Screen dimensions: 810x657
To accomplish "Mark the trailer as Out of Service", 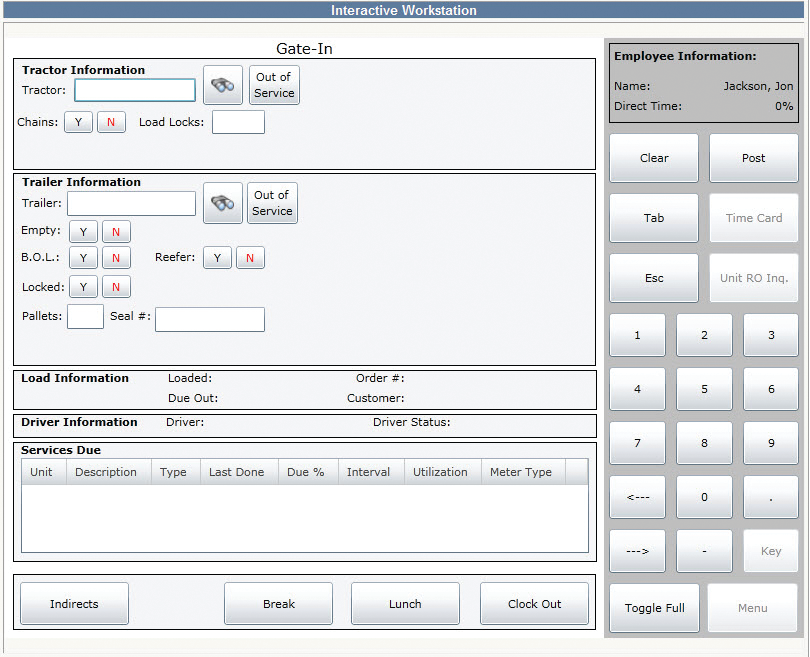I will point(272,203).
